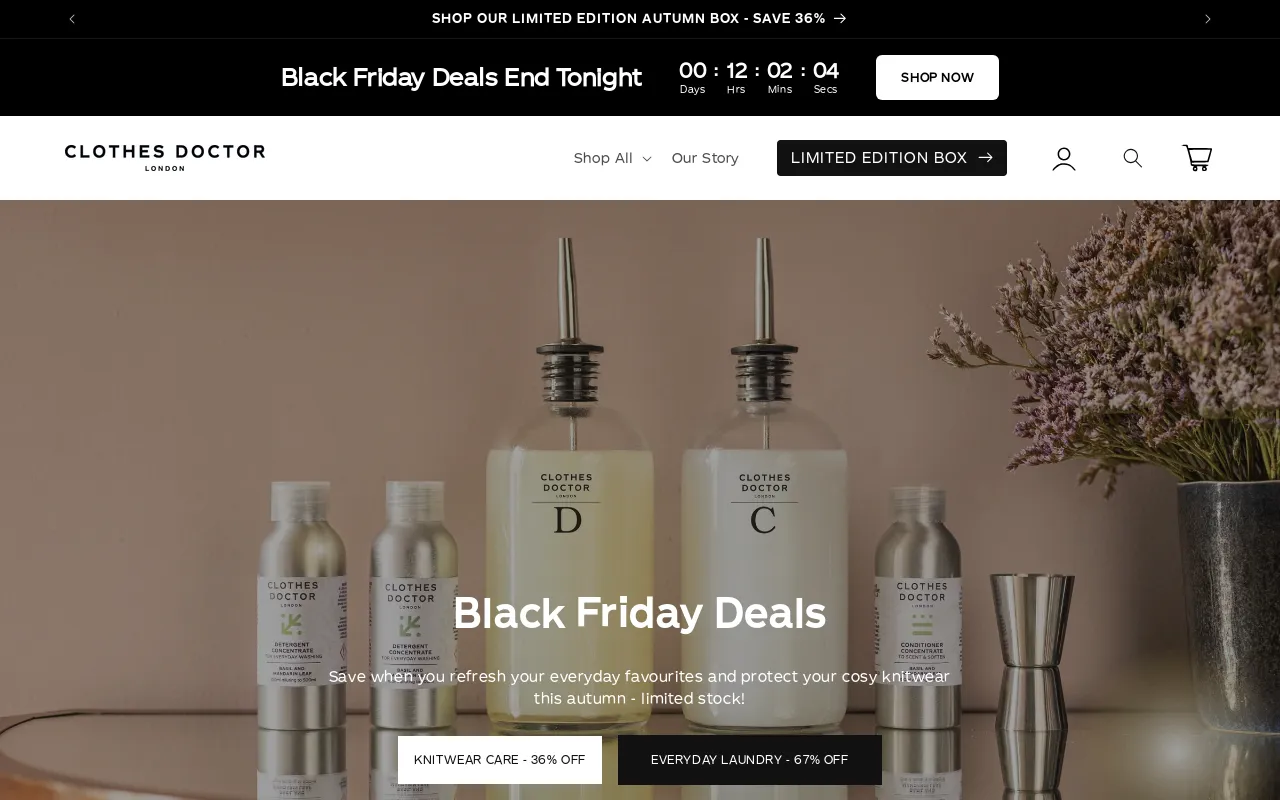Open the search magnifier icon

point(1132,158)
